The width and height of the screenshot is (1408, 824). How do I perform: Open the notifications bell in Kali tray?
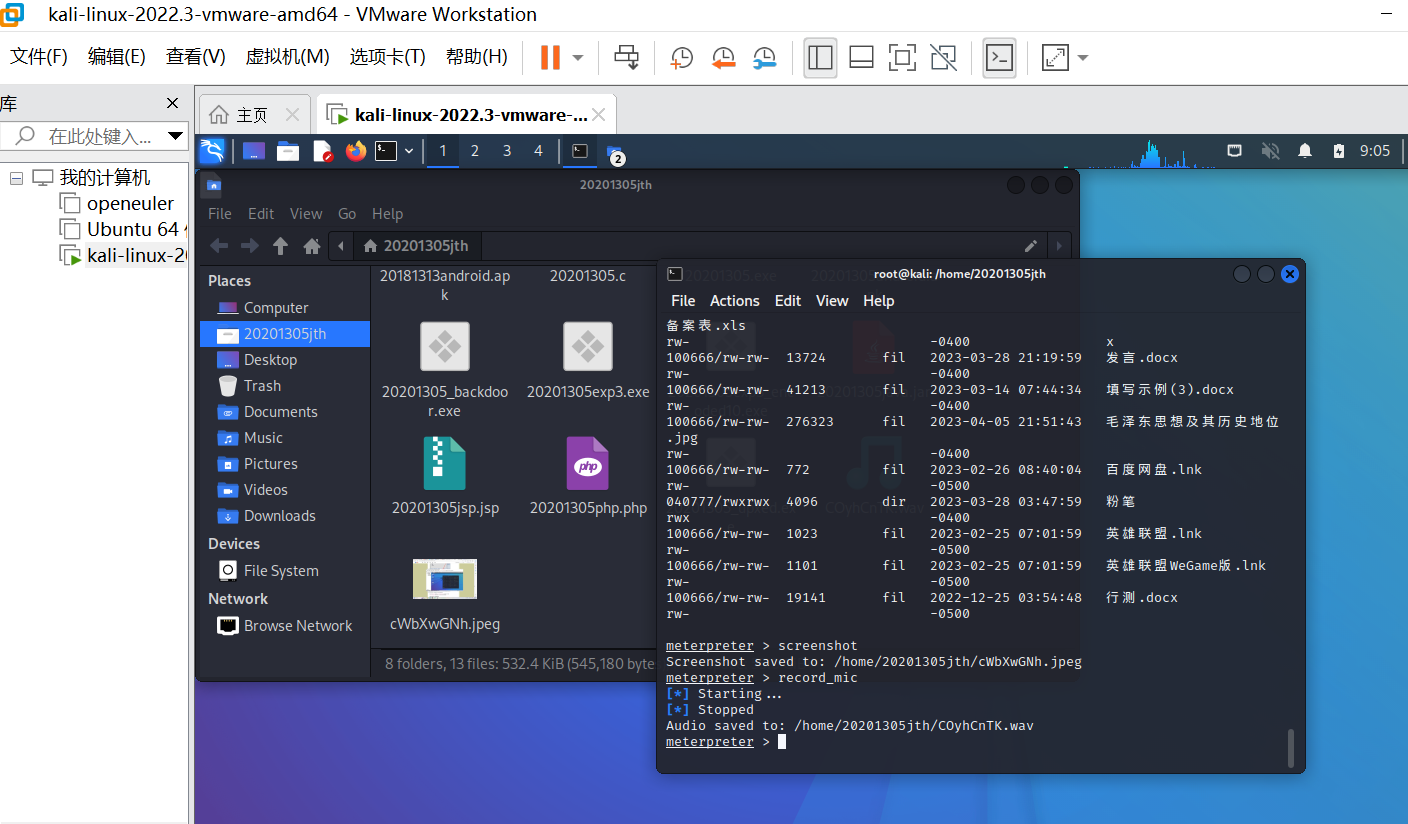point(1305,151)
